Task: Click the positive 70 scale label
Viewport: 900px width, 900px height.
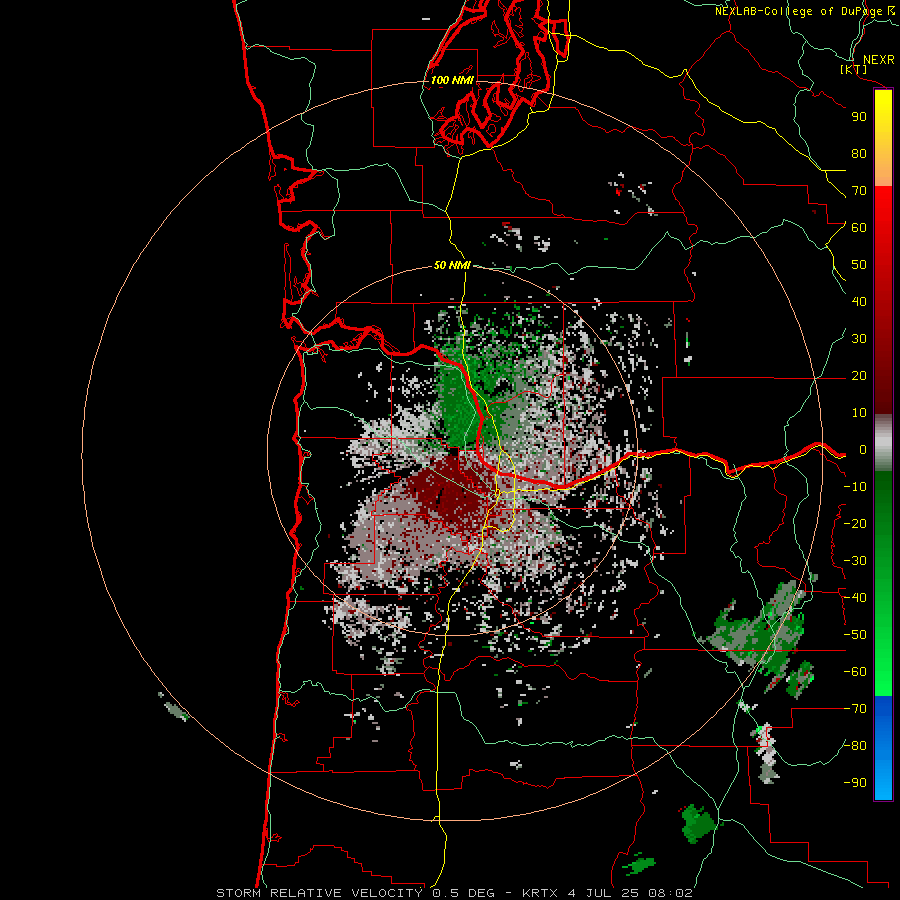Action: pyautogui.click(x=859, y=191)
